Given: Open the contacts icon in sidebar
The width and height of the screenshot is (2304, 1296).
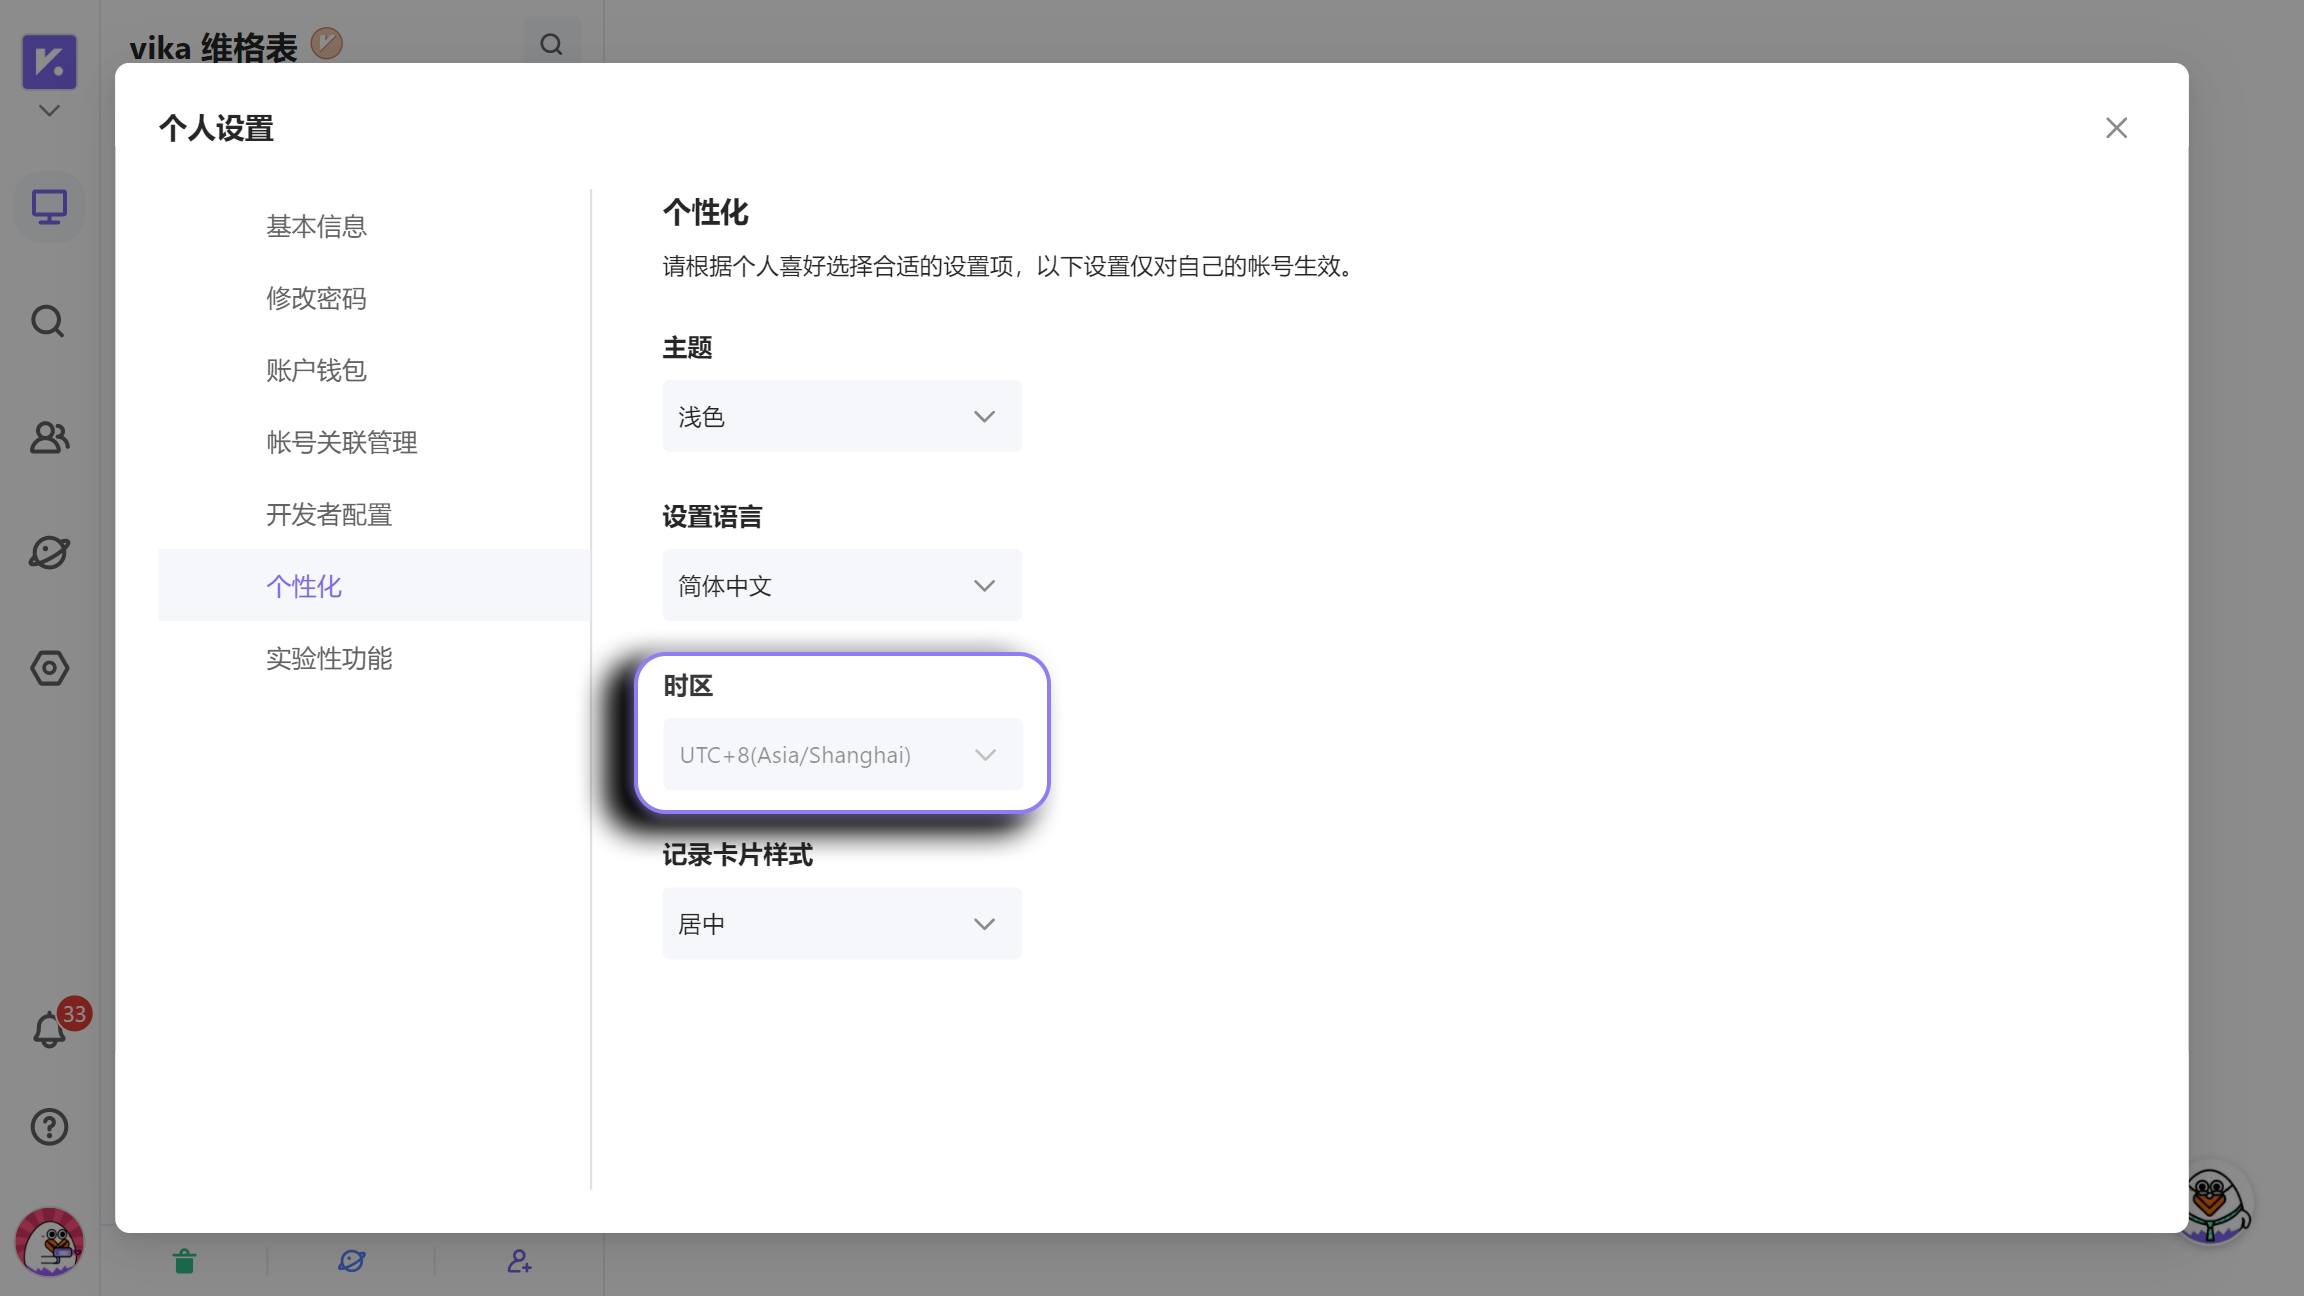Looking at the screenshot, I should pyautogui.click(x=48, y=438).
